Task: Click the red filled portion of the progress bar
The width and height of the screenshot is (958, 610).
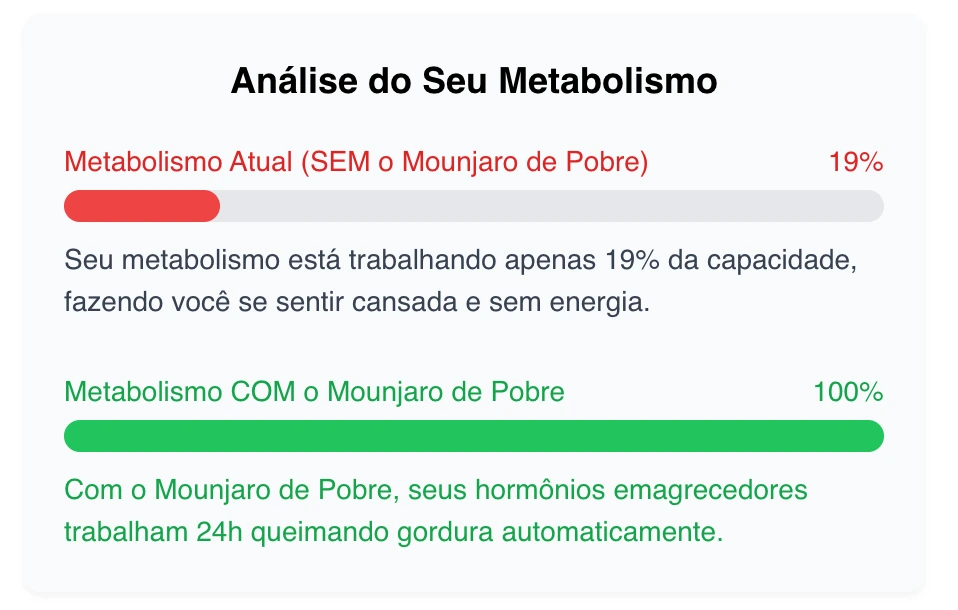Action: point(141,206)
